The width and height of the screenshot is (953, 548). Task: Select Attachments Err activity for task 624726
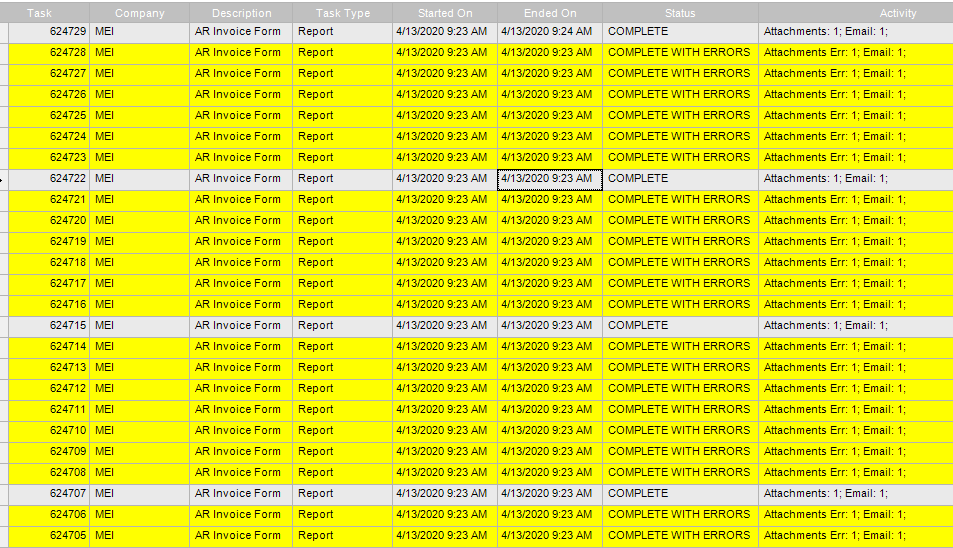click(856, 95)
